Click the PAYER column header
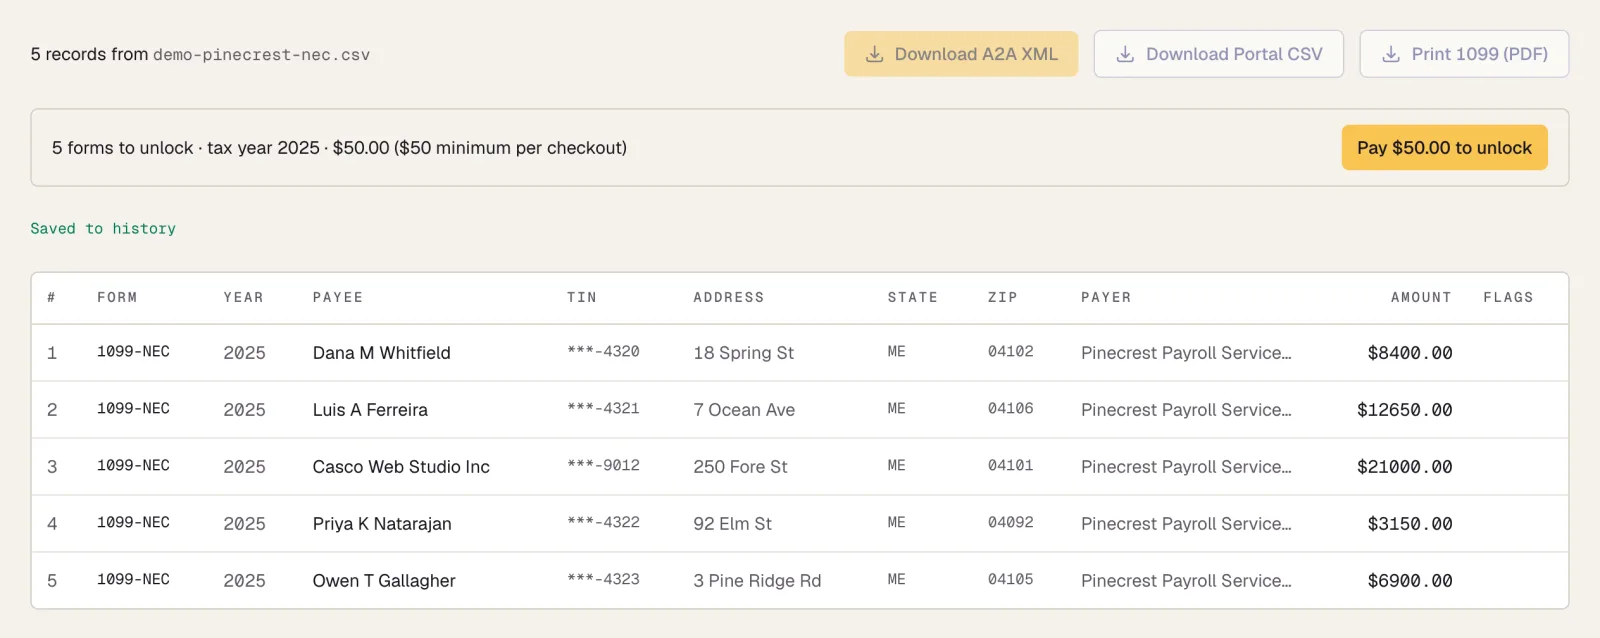Image resolution: width=1600 pixels, height=638 pixels. pos(1106,298)
